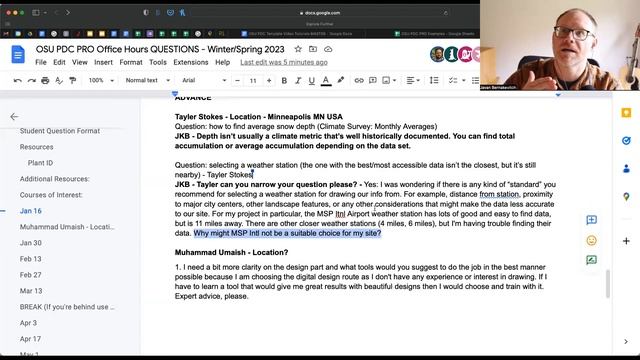Get add-ons with the plus icon

point(626,241)
